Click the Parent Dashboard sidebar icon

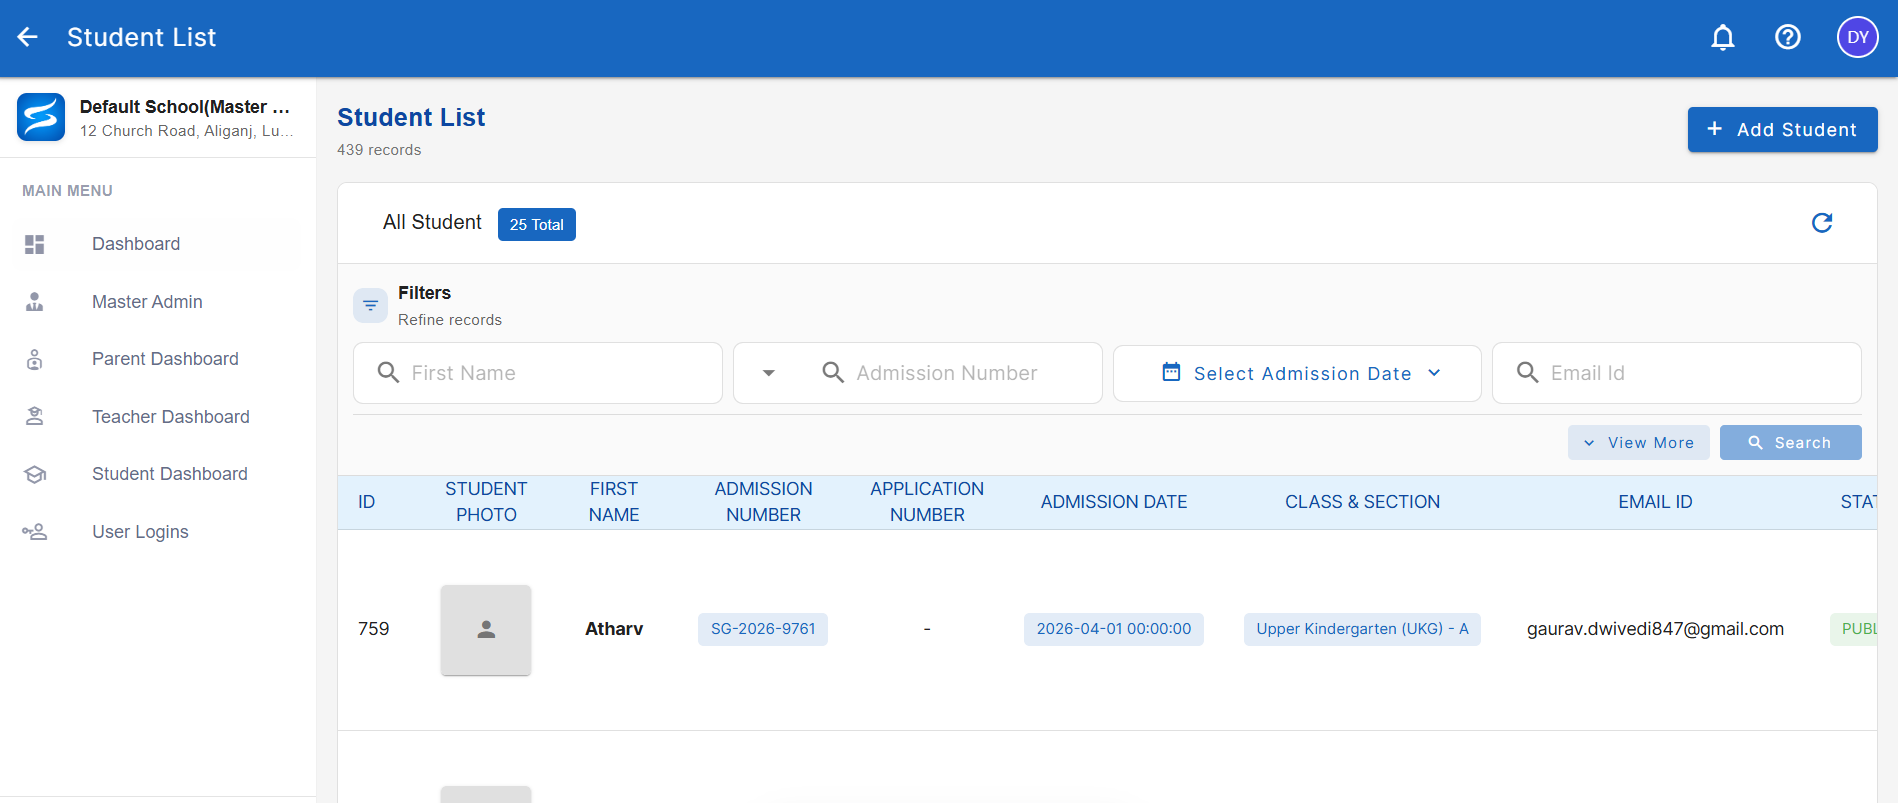tap(35, 359)
